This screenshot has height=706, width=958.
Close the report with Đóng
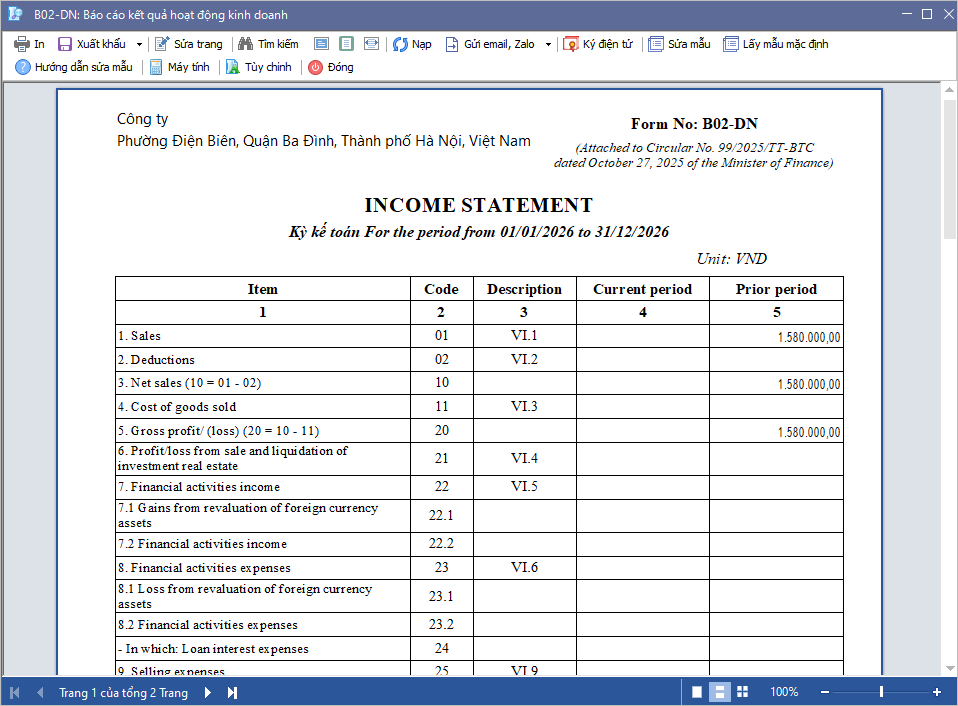(330, 67)
